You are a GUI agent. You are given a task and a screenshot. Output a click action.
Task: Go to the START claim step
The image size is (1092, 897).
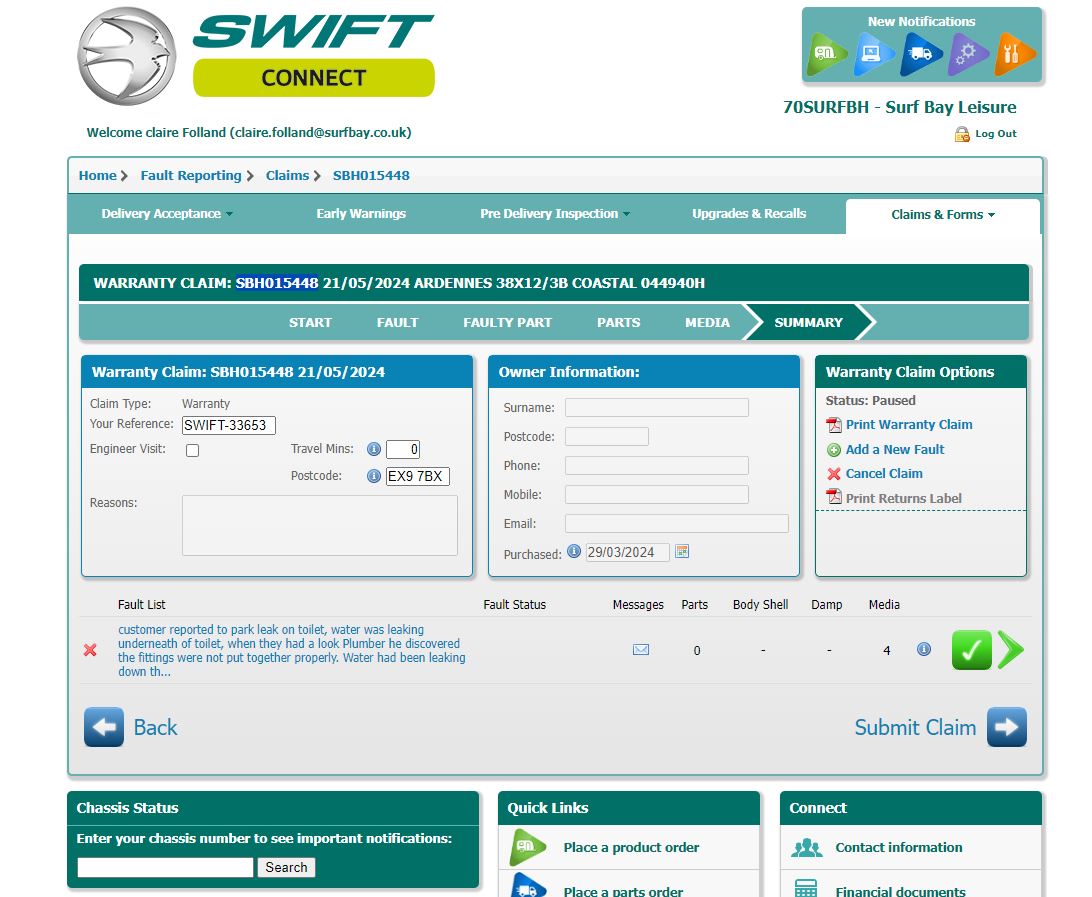point(310,322)
